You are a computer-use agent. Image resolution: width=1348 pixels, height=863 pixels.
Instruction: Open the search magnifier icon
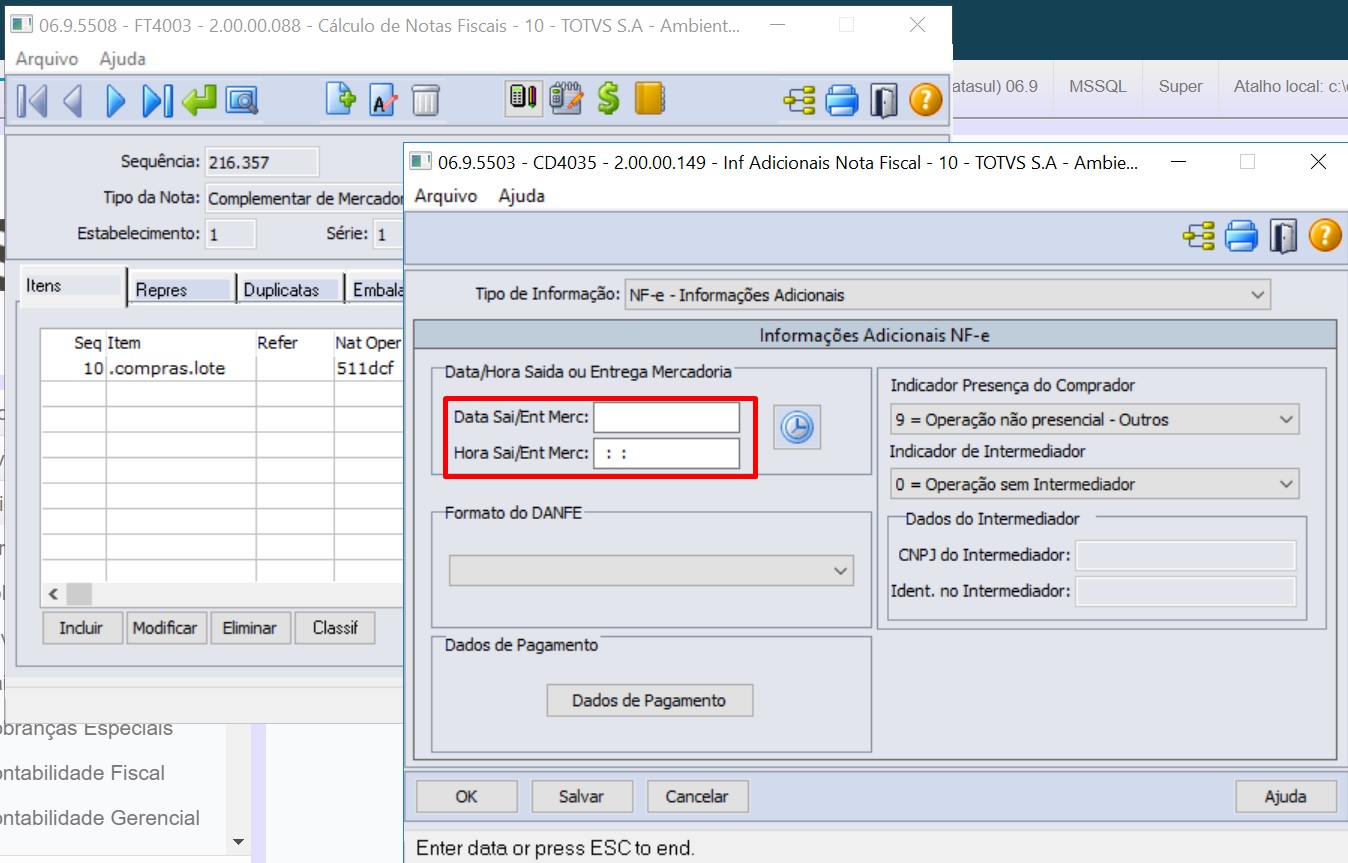click(242, 100)
